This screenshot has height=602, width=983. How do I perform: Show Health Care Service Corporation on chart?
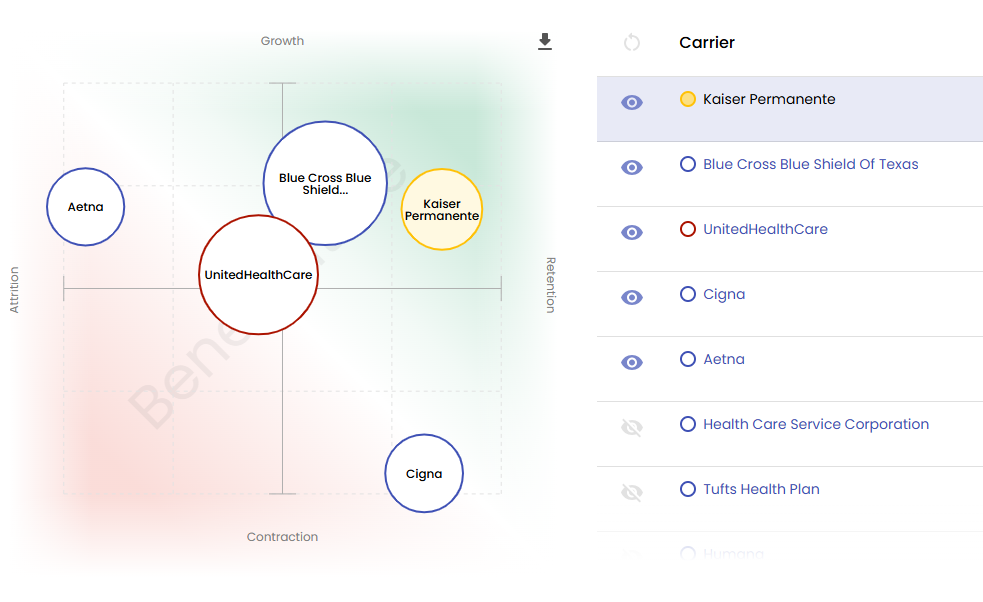click(x=632, y=427)
